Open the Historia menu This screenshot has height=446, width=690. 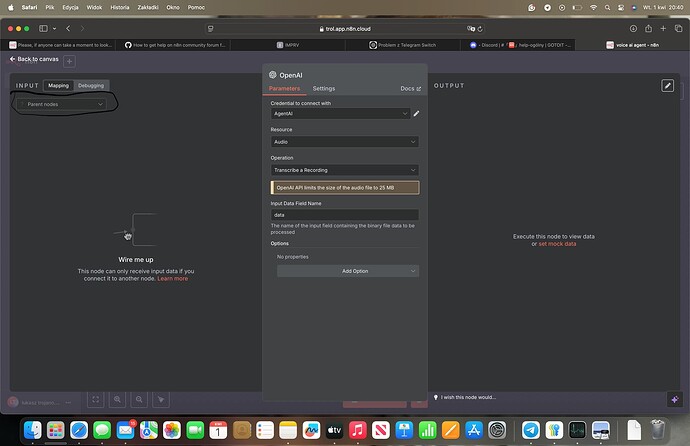tap(120, 7)
